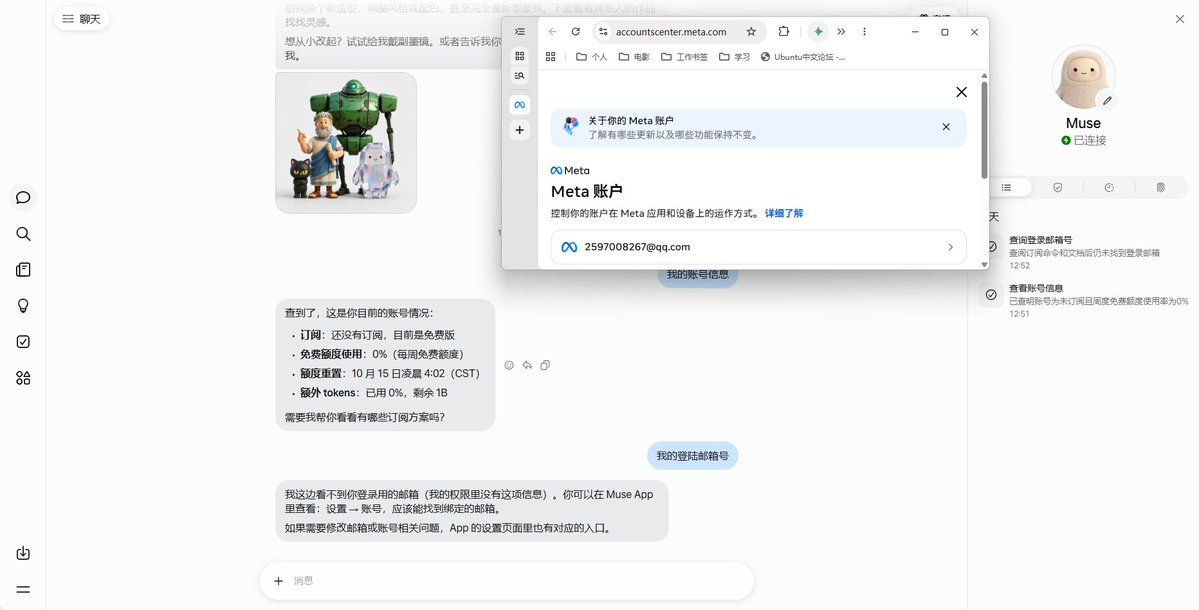1199x610 pixels.
Task: Open the Ubuntu中文论坛 bookmark
Action: [803, 57]
